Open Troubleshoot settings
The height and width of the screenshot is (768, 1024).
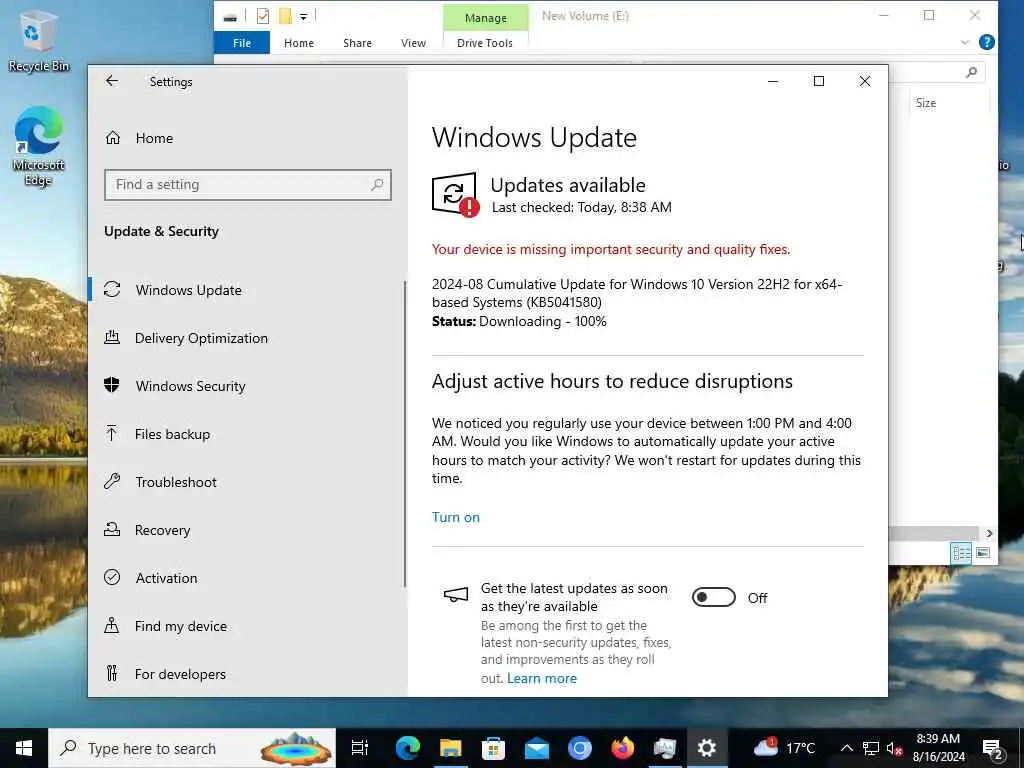coord(176,482)
